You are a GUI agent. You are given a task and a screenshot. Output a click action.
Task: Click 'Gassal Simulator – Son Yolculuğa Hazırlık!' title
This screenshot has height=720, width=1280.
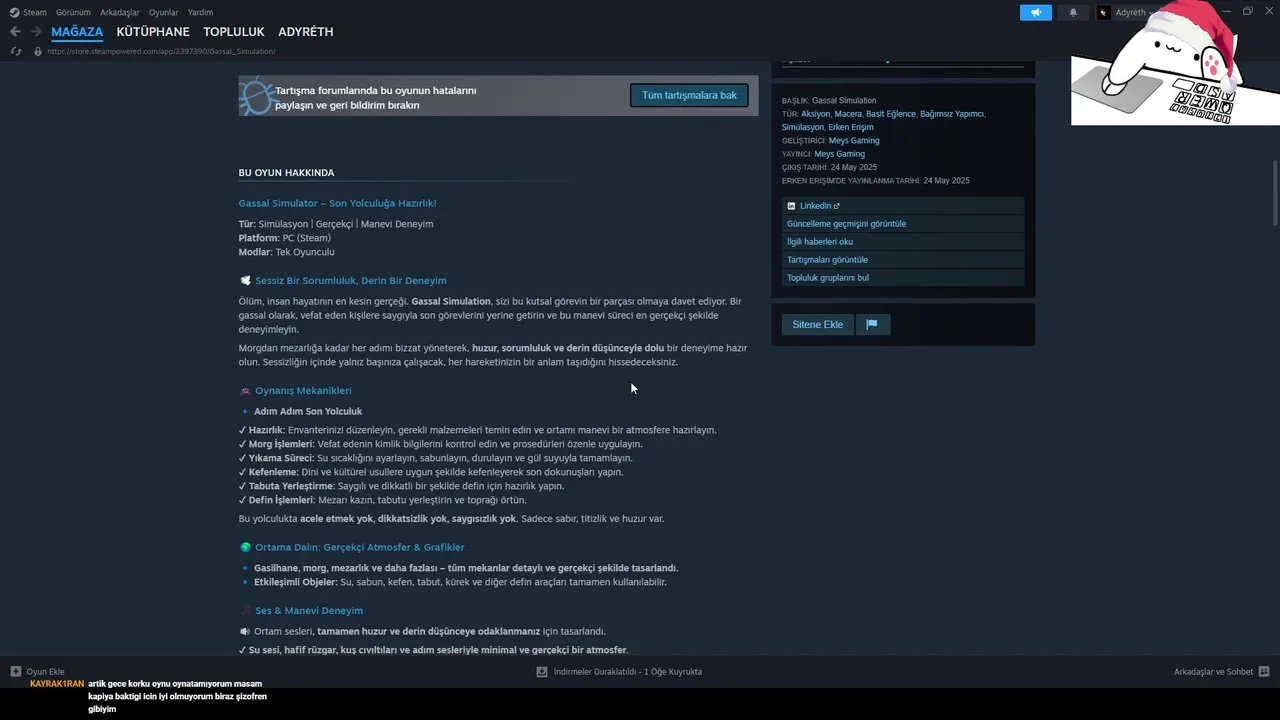tap(337, 203)
